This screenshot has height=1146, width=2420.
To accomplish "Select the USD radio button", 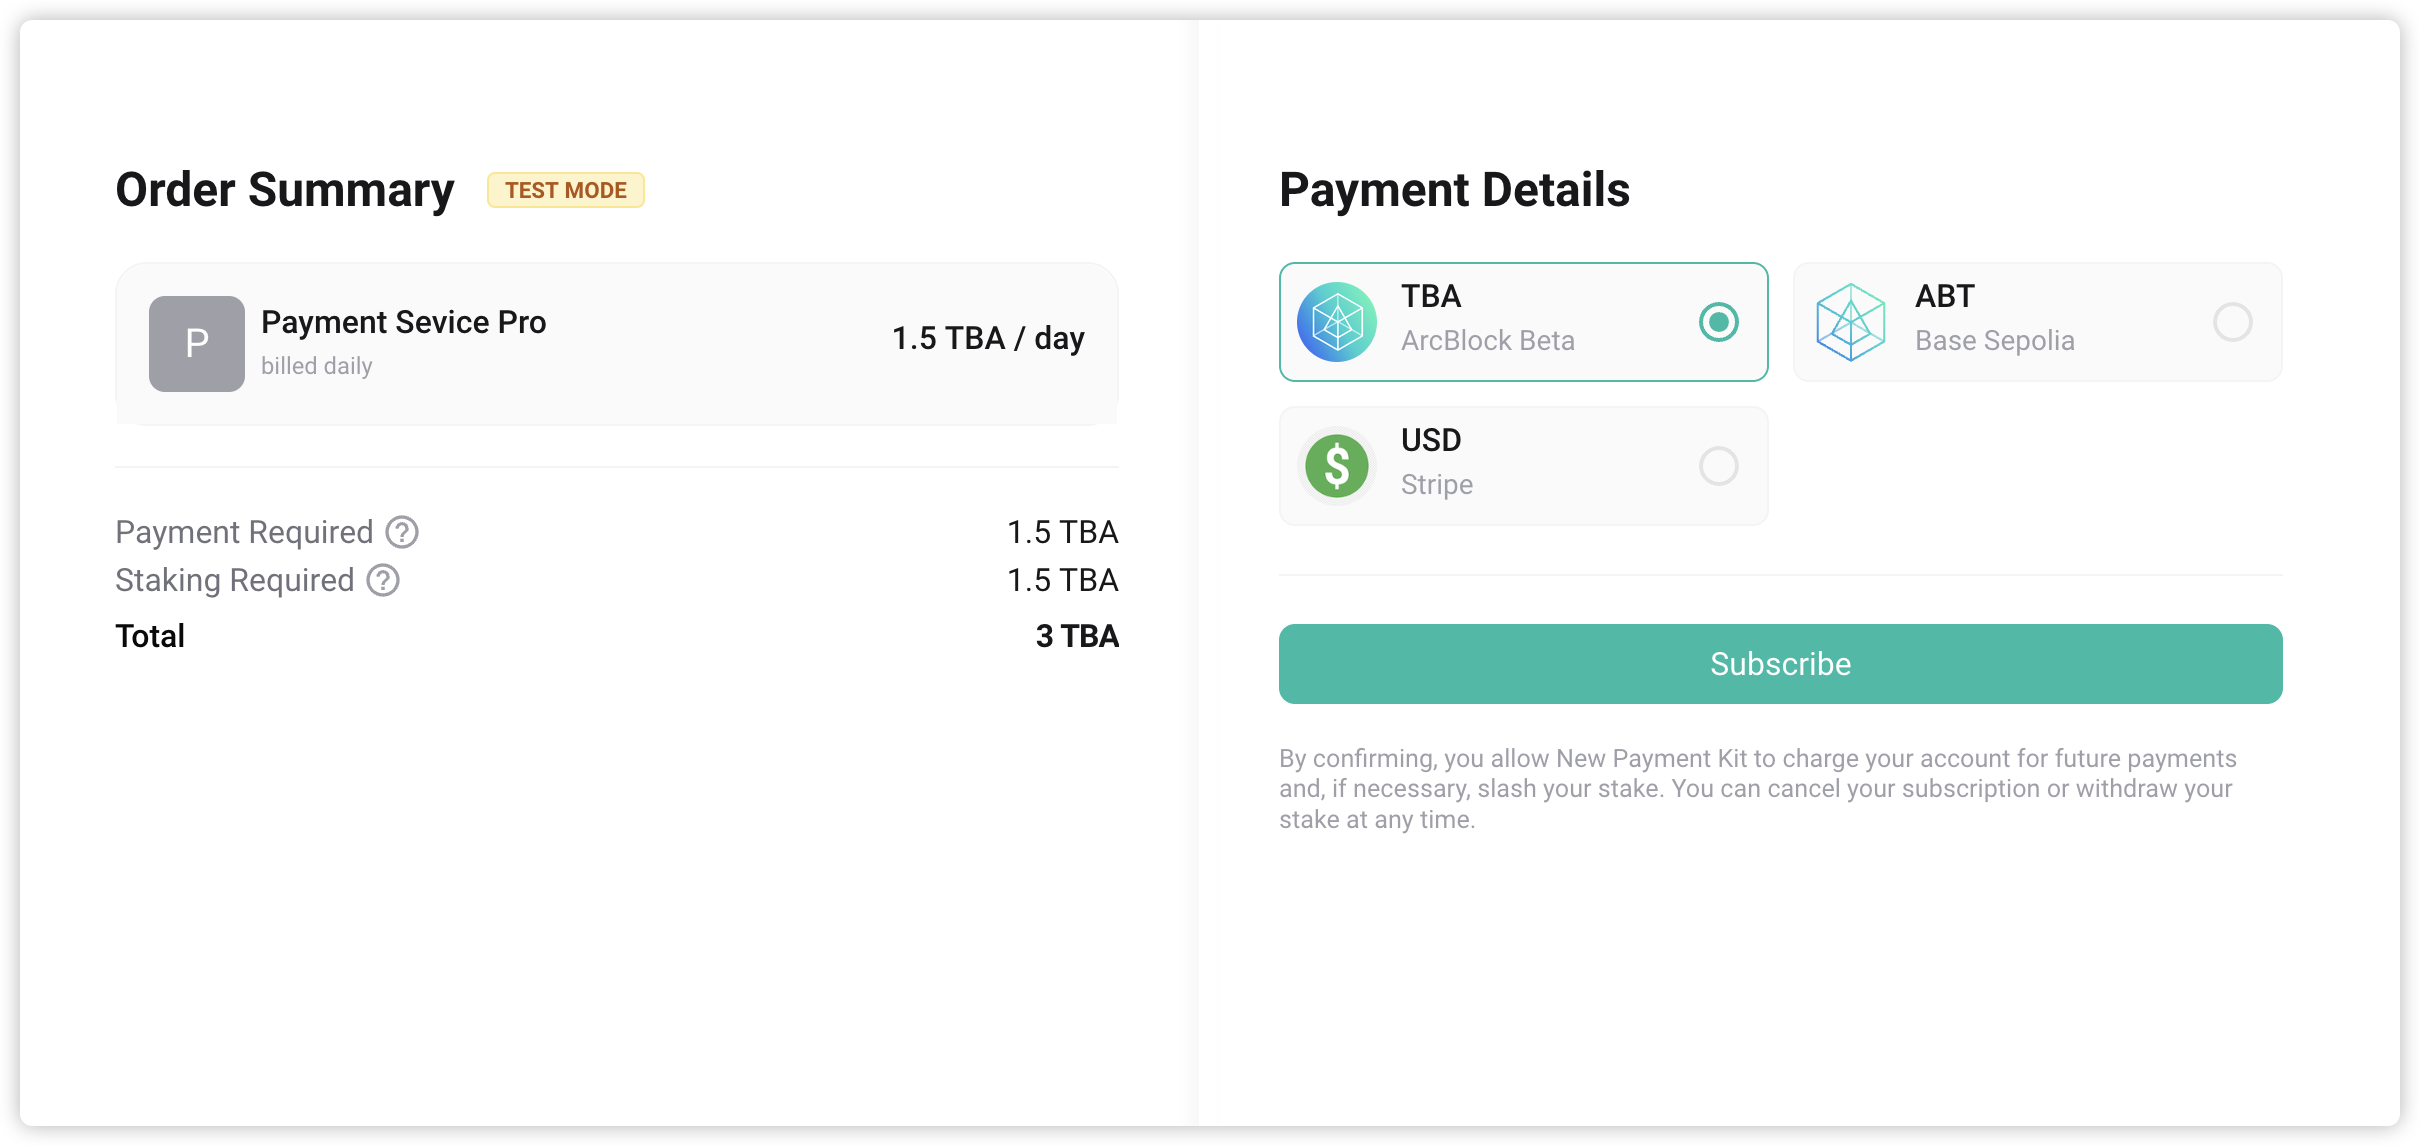I will [1718, 466].
